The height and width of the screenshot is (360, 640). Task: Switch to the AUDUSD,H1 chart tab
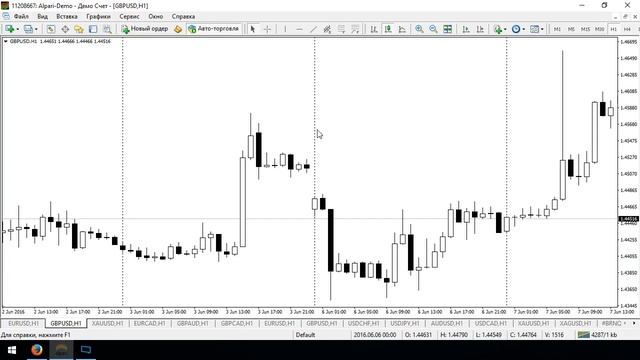point(447,323)
